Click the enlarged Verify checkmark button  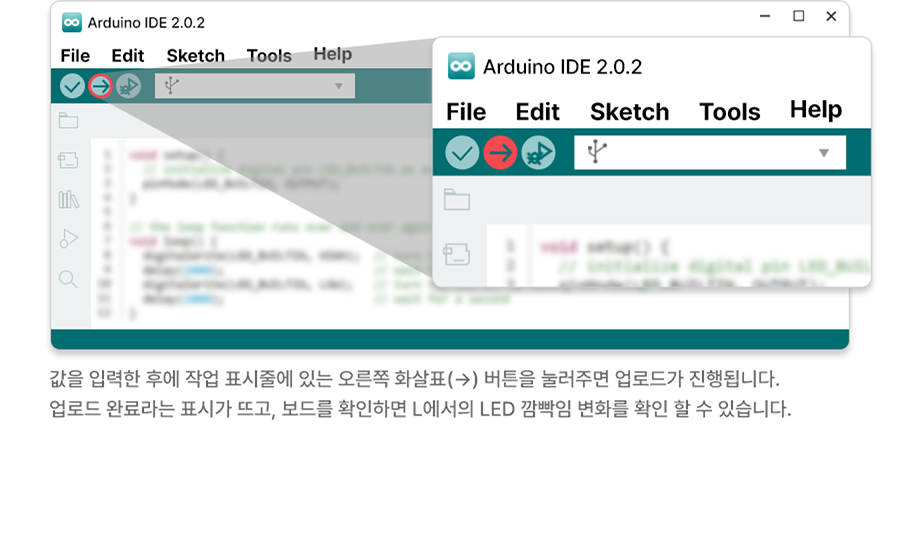pyautogui.click(x=462, y=153)
